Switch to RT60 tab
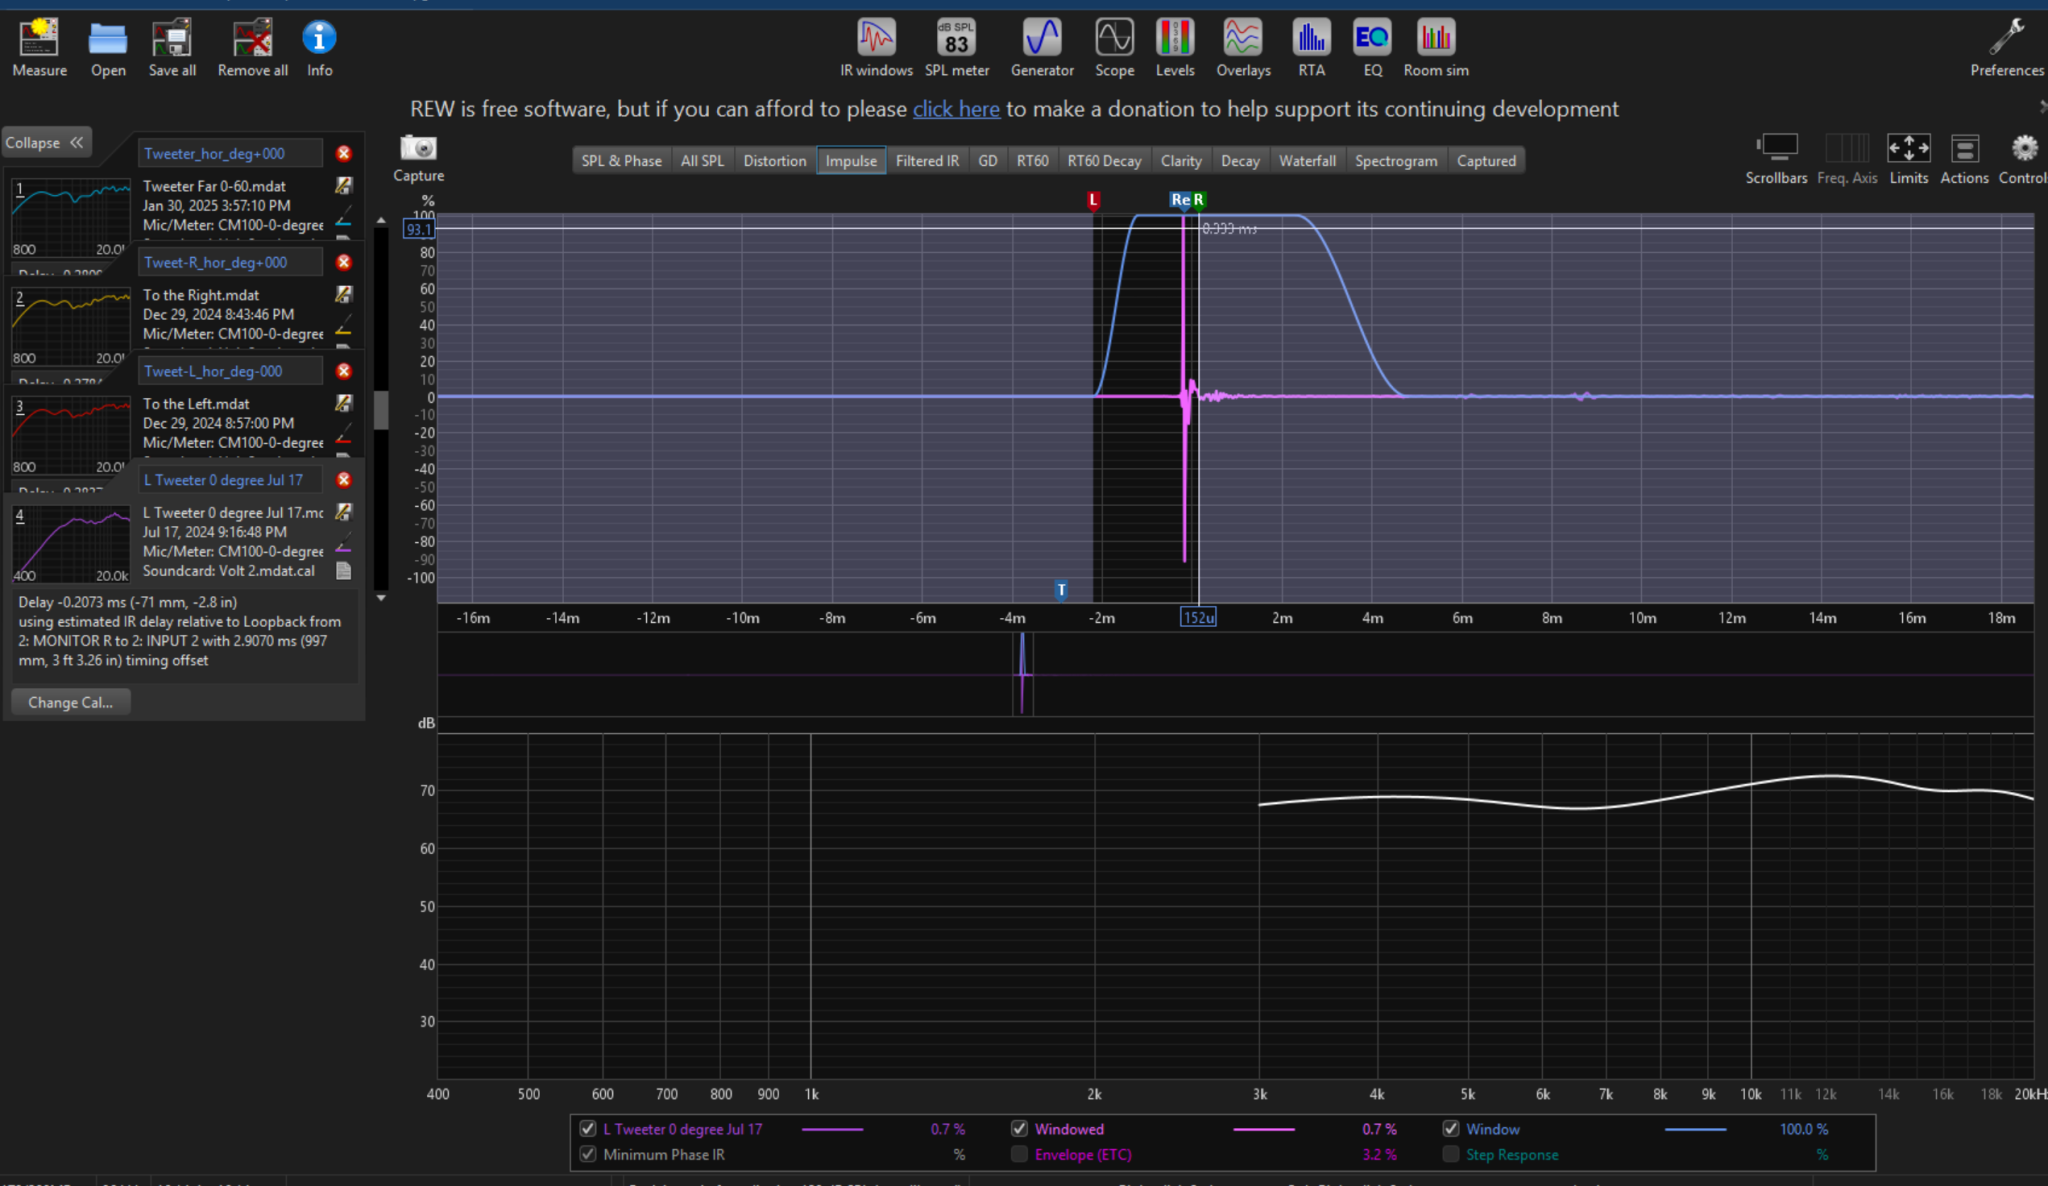Viewport: 2048px width, 1186px height. click(x=1033, y=161)
